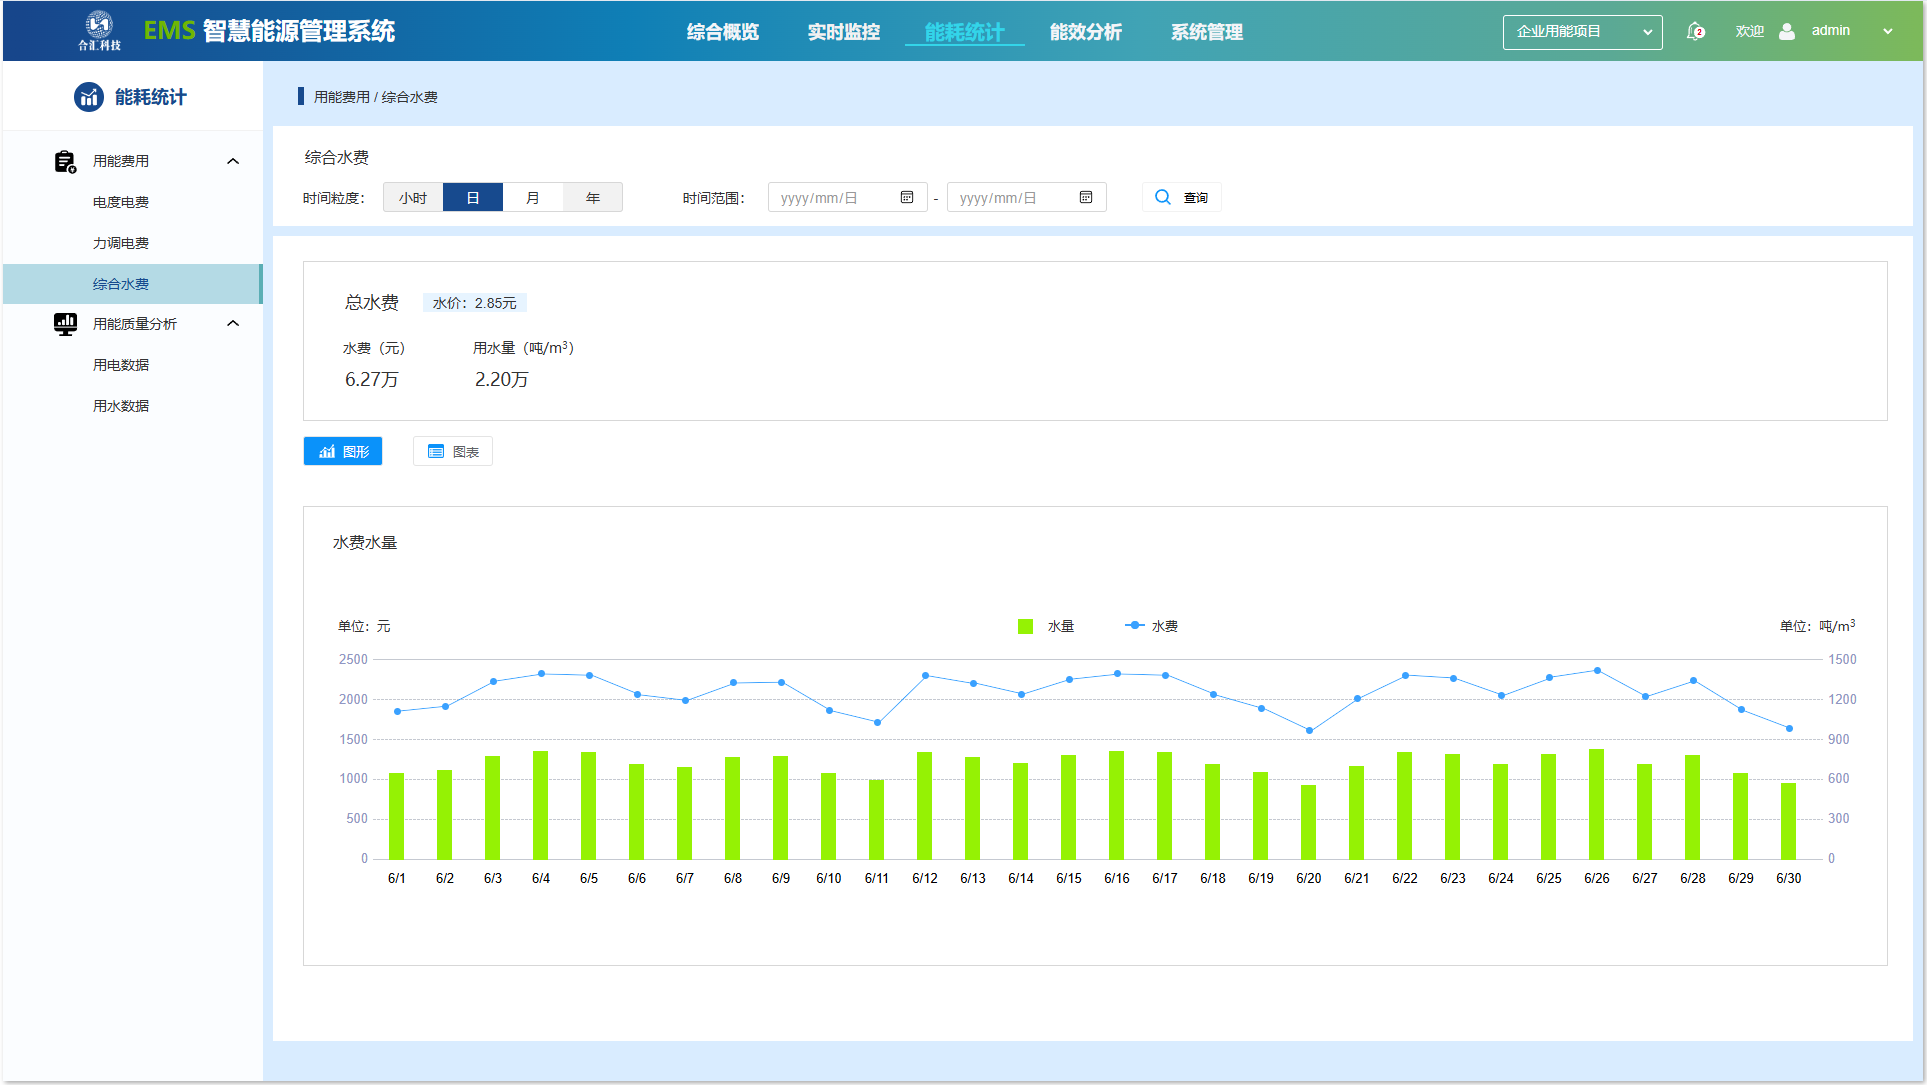
Task: Open the 企业用能项目 project dropdown
Action: (1582, 32)
